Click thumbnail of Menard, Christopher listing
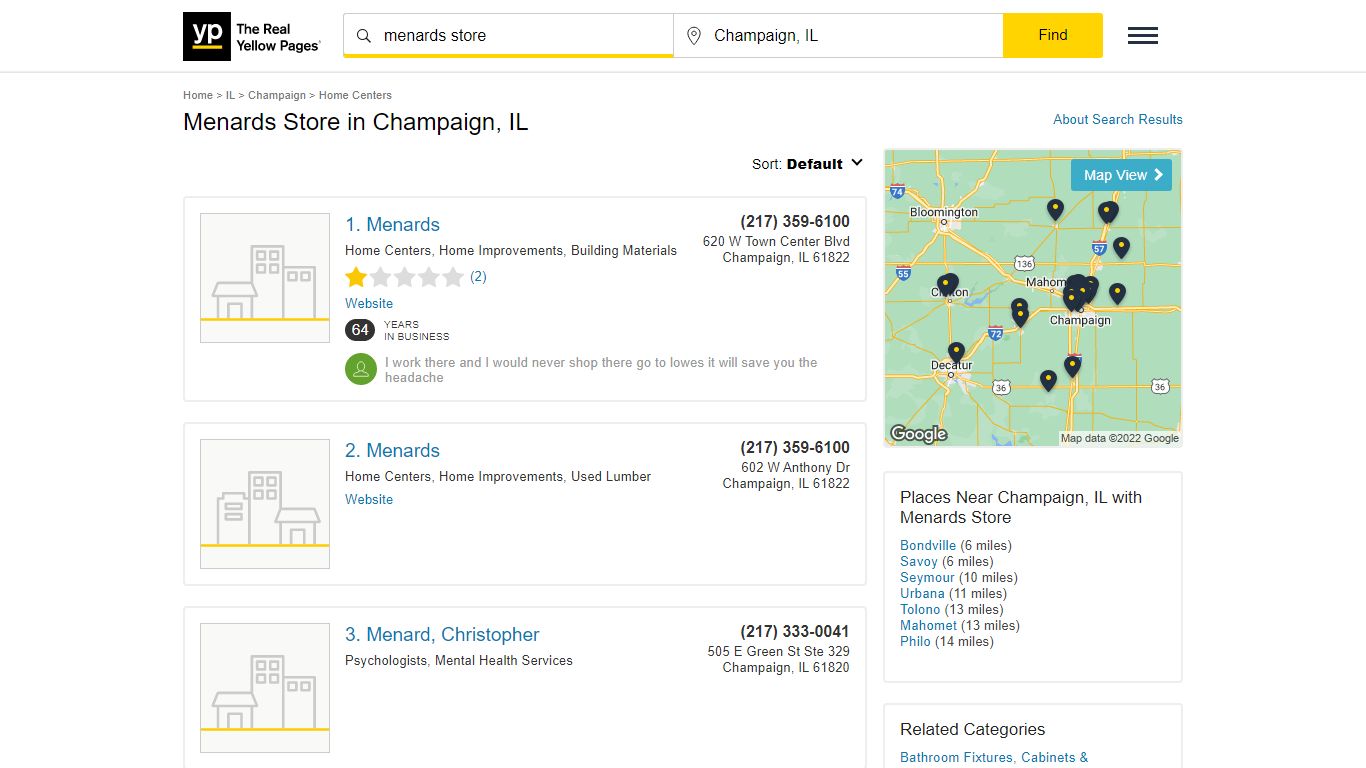The width and height of the screenshot is (1366, 768). [x=265, y=688]
